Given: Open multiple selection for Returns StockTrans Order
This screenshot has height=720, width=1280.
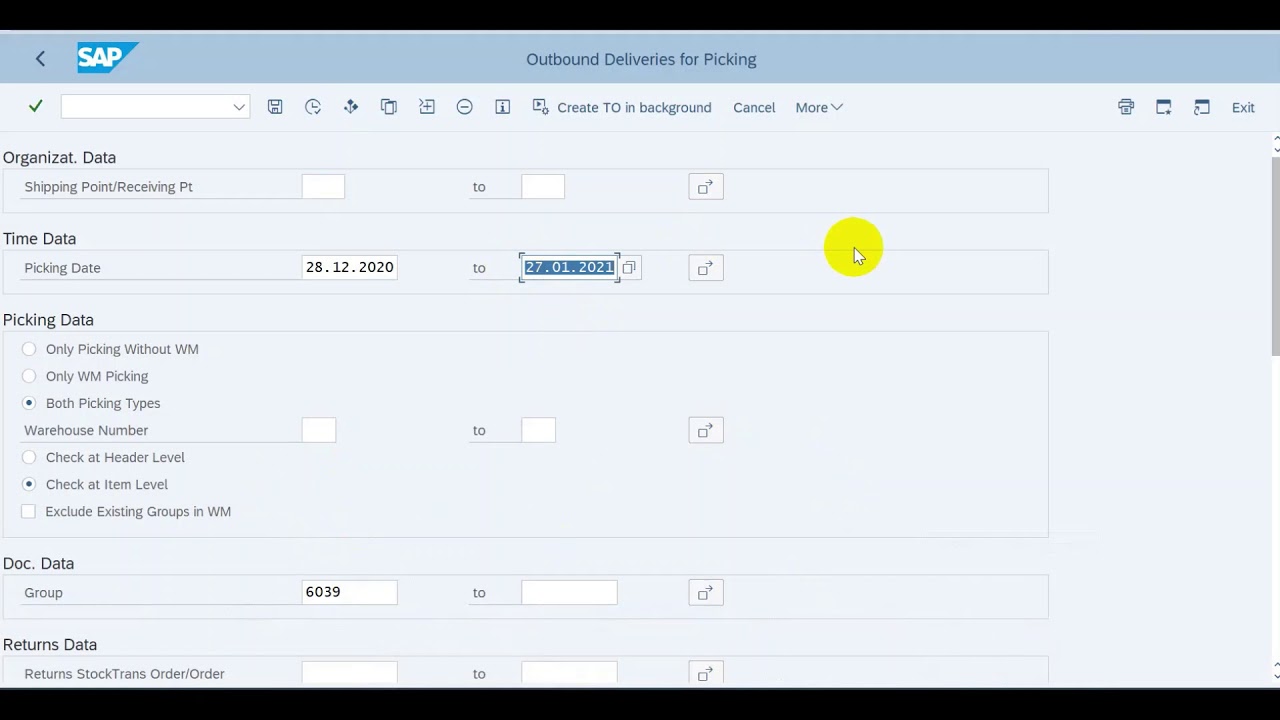Looking at the screenshot, I should point(706,674).
